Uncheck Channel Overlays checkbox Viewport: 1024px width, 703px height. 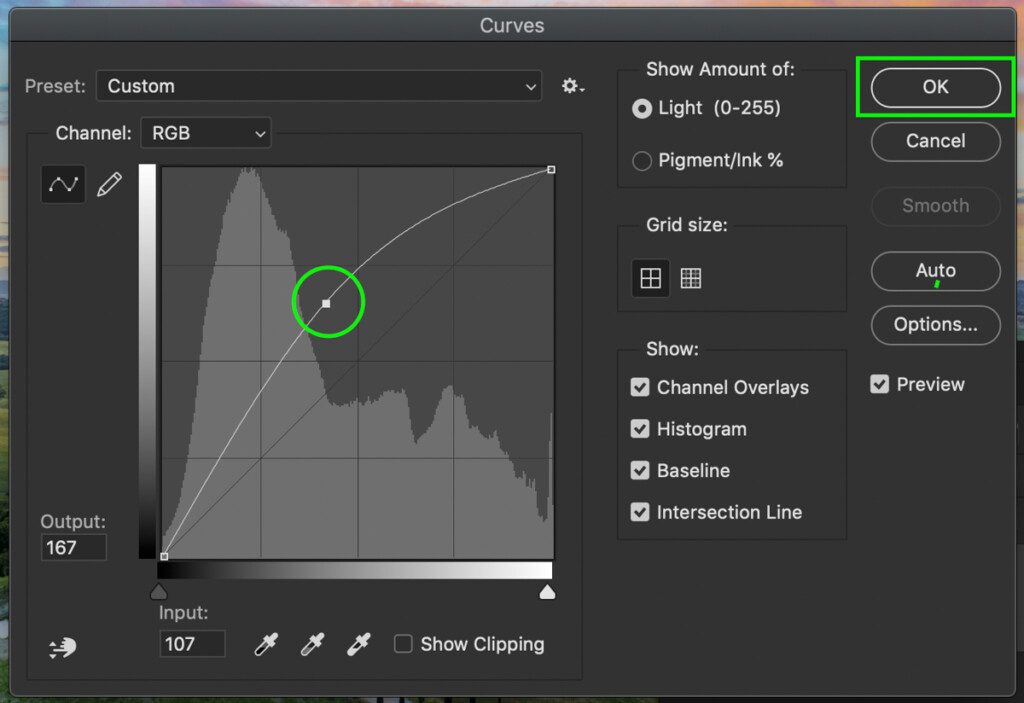pyautogui.click(x=640, y=387)
